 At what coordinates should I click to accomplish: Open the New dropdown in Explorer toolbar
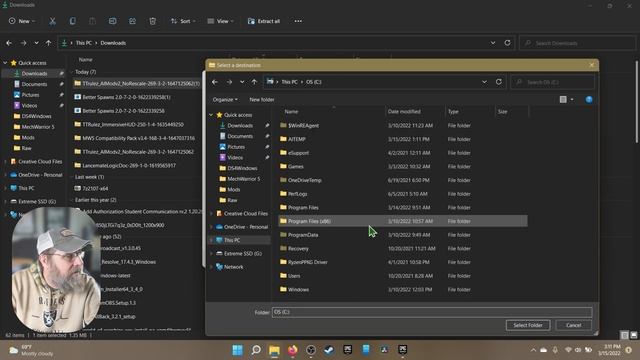coord(22,21)
